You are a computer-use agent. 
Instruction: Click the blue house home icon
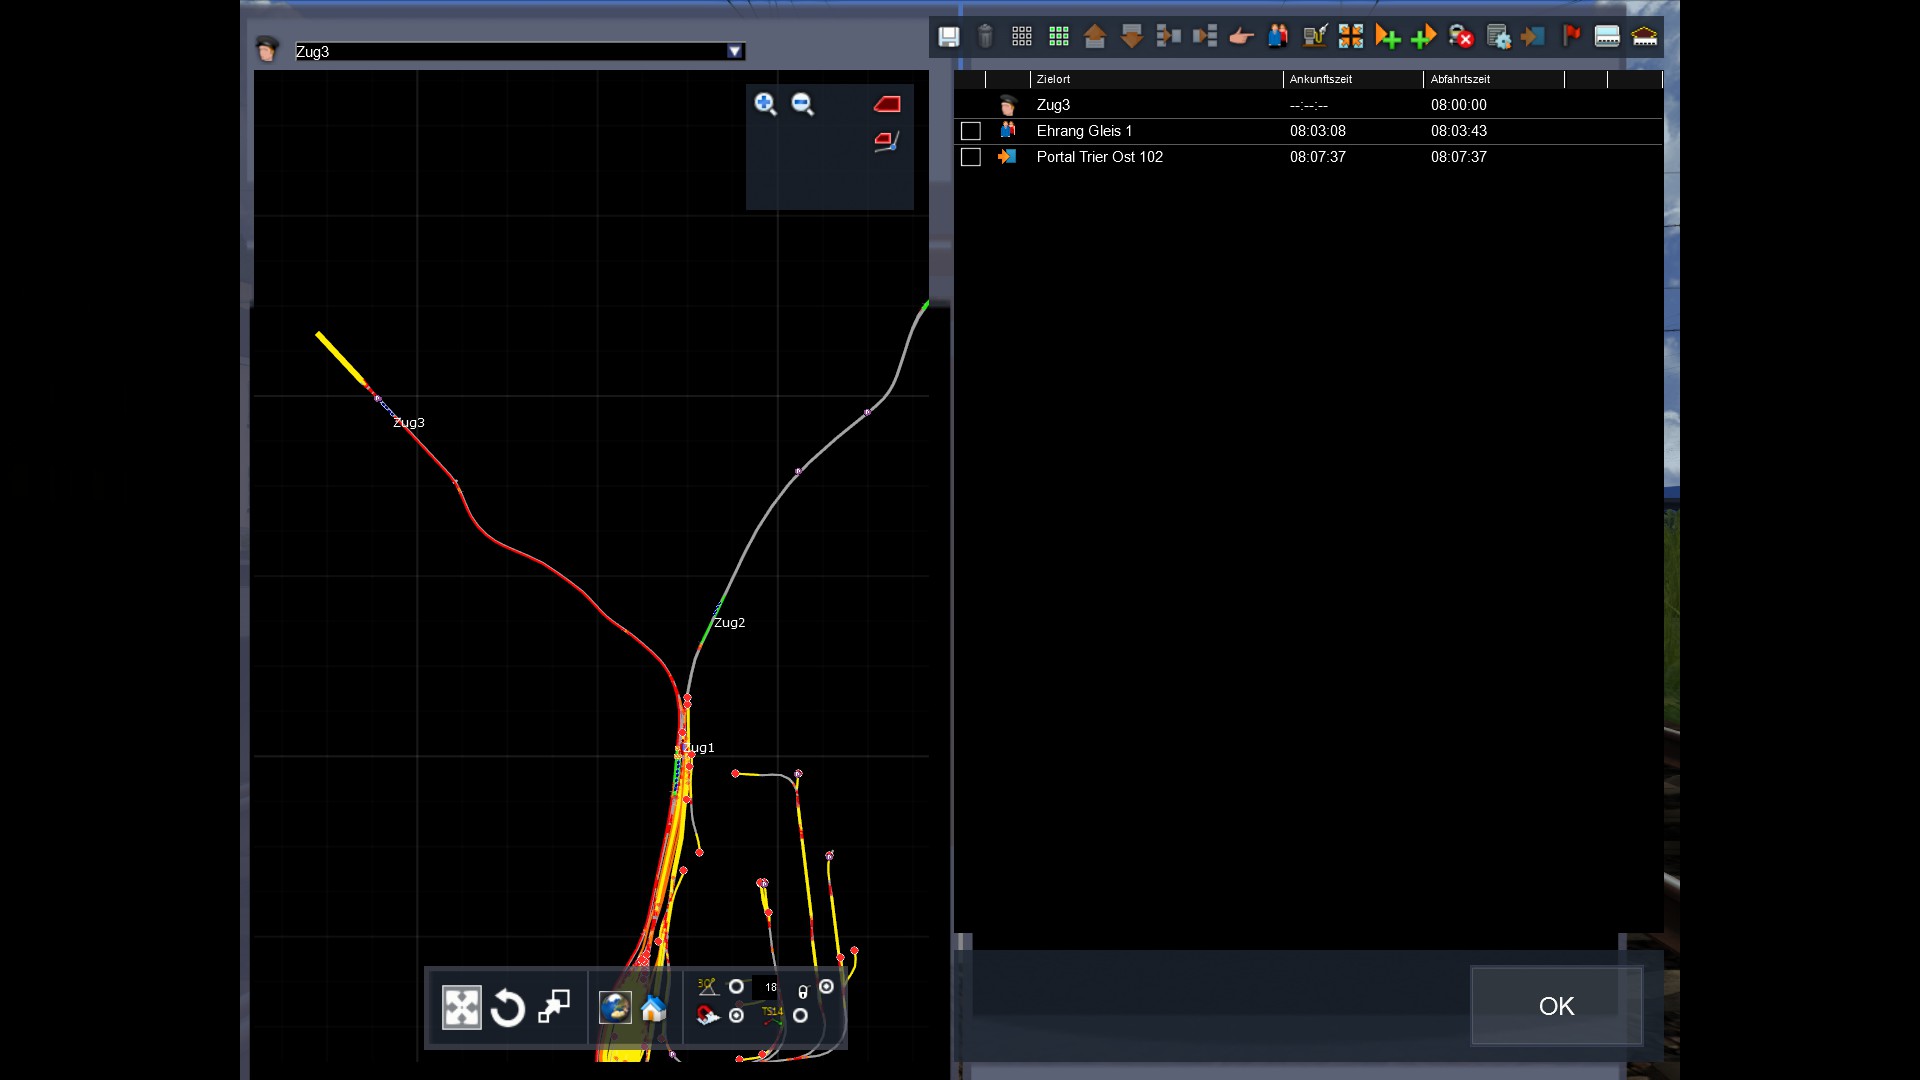pos(653,1008)
